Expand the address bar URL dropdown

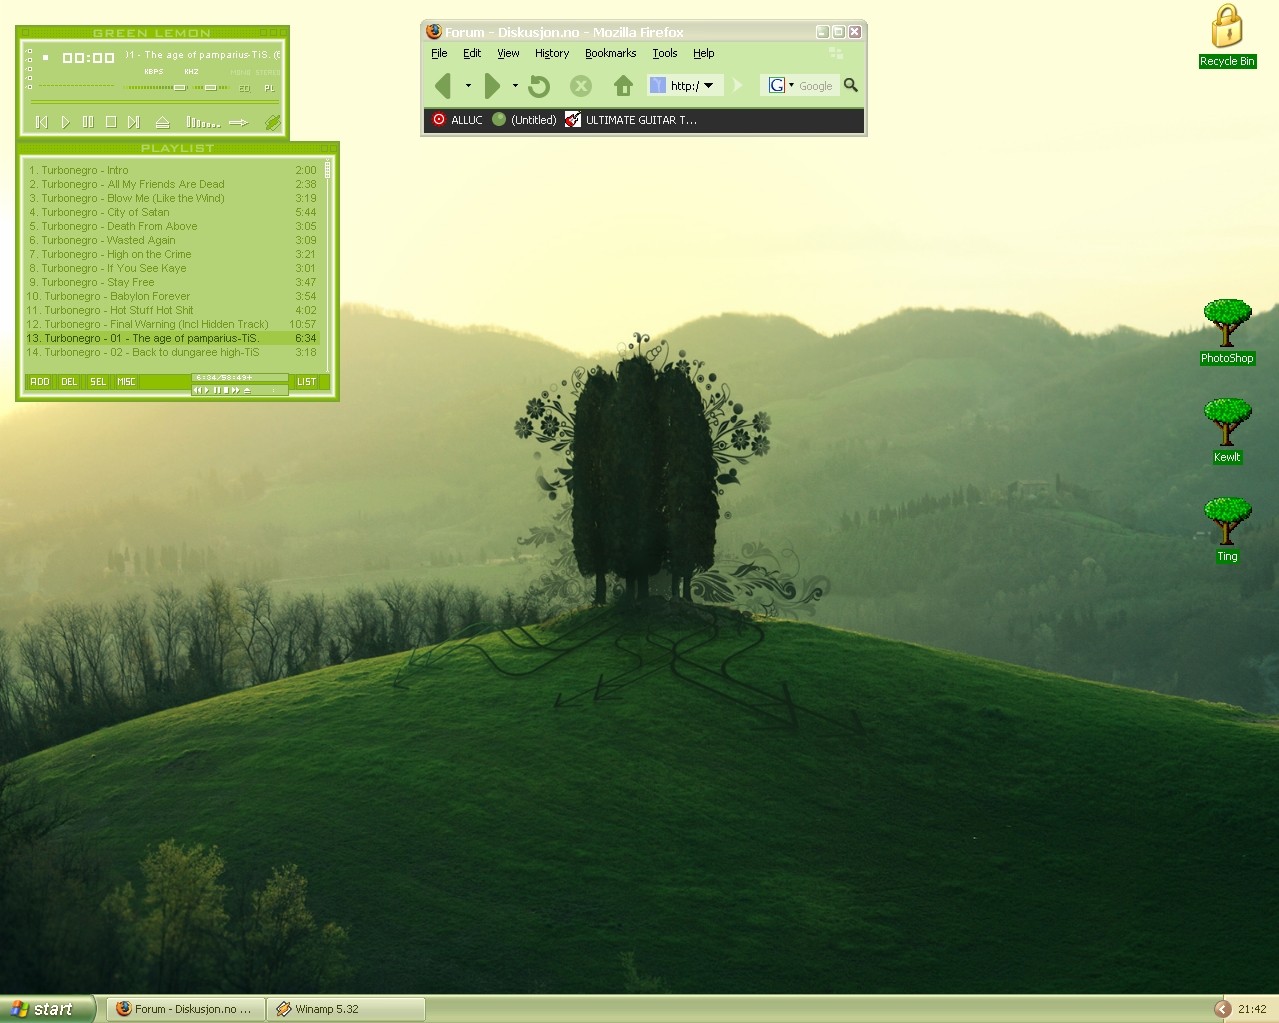(x=709, y=86)
